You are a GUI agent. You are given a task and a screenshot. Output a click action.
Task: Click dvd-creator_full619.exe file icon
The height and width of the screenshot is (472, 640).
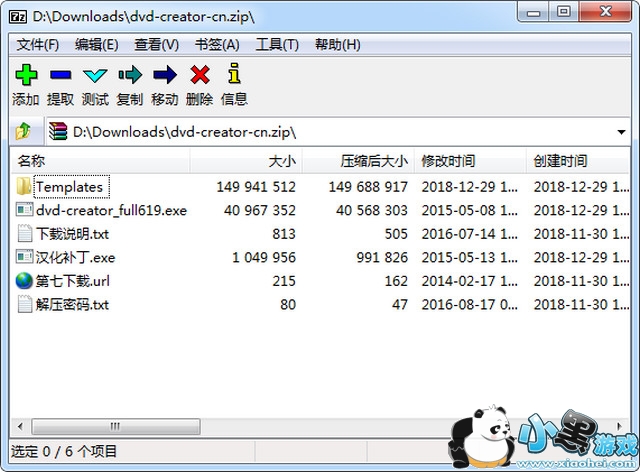click(x=24, y=210)
